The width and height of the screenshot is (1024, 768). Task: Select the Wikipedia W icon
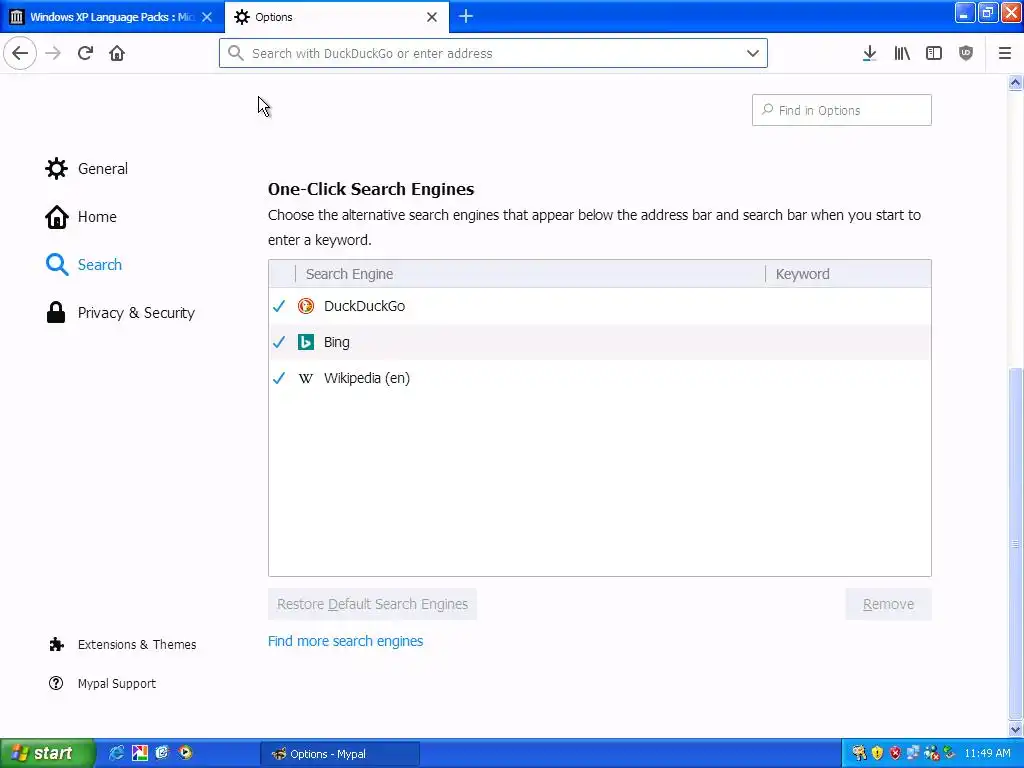point(306,378)
